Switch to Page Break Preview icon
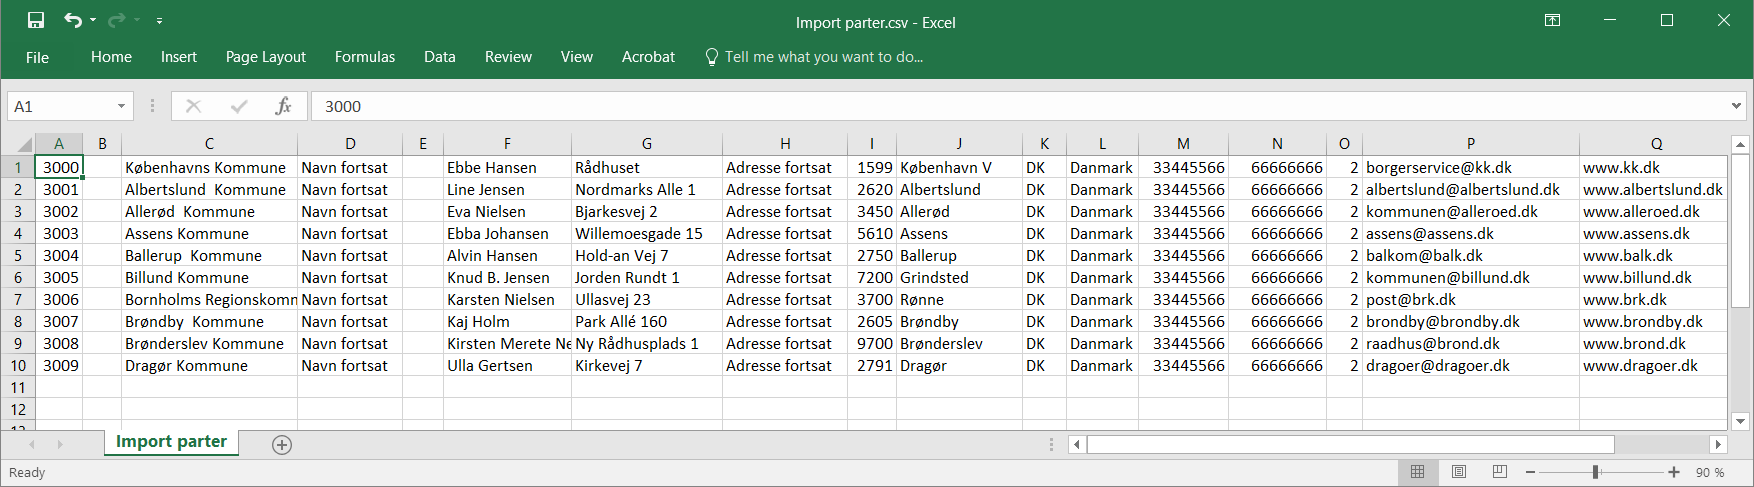 coord(1499,472)
